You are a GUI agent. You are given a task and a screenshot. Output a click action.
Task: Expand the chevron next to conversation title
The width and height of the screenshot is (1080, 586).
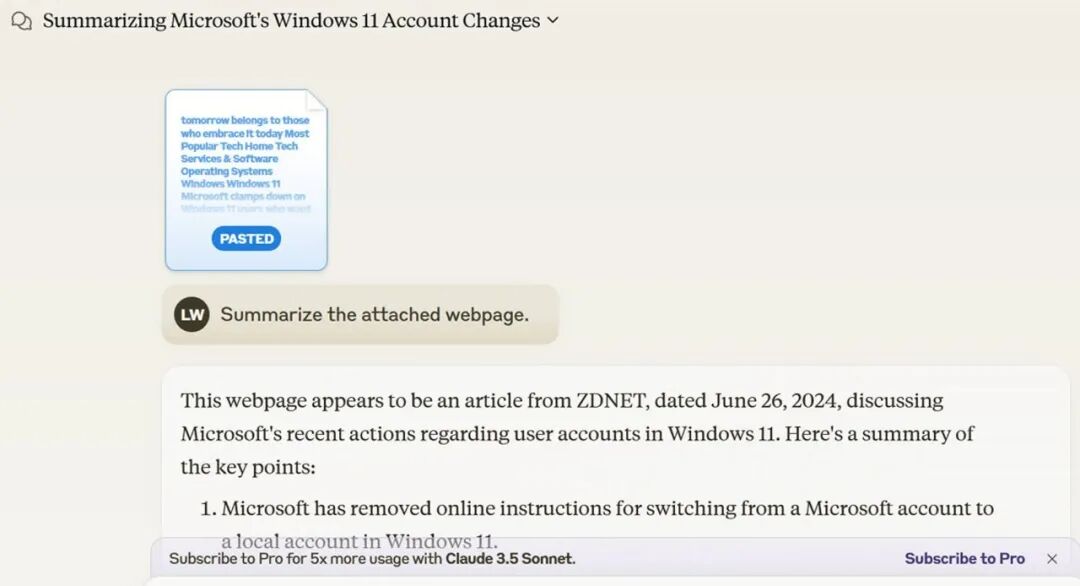(x=552, y=21)
